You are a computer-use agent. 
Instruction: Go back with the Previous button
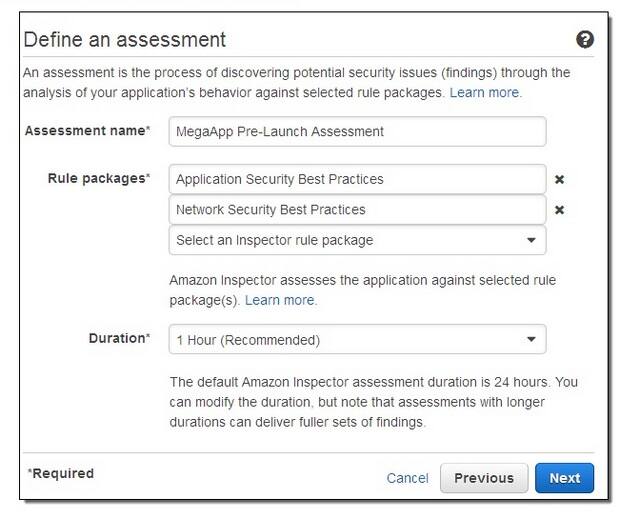point(484,478)
